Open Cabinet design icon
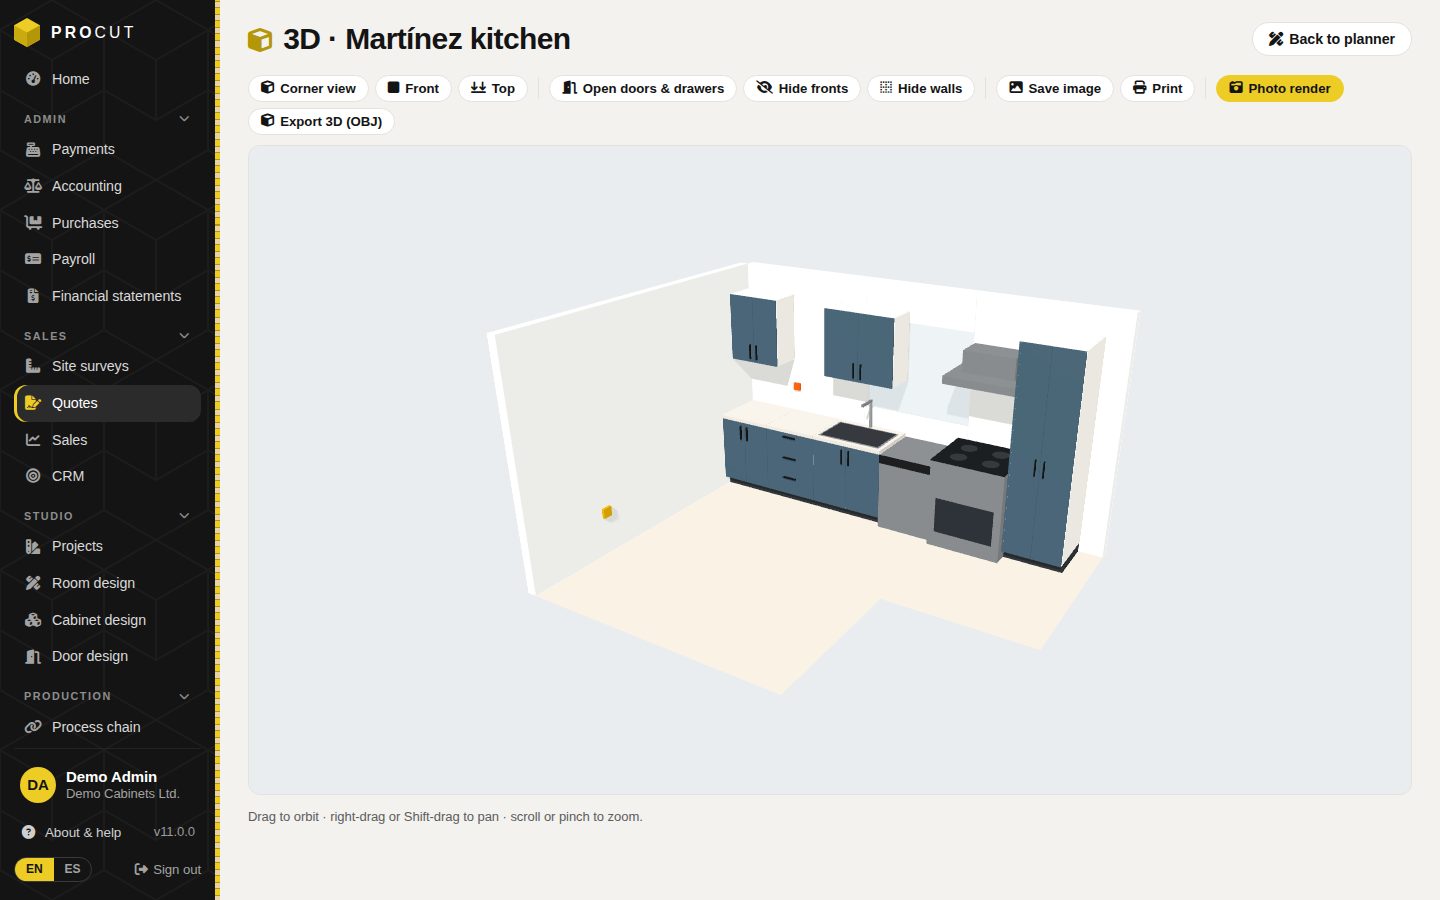1440x900 pixels. point(33,620)
